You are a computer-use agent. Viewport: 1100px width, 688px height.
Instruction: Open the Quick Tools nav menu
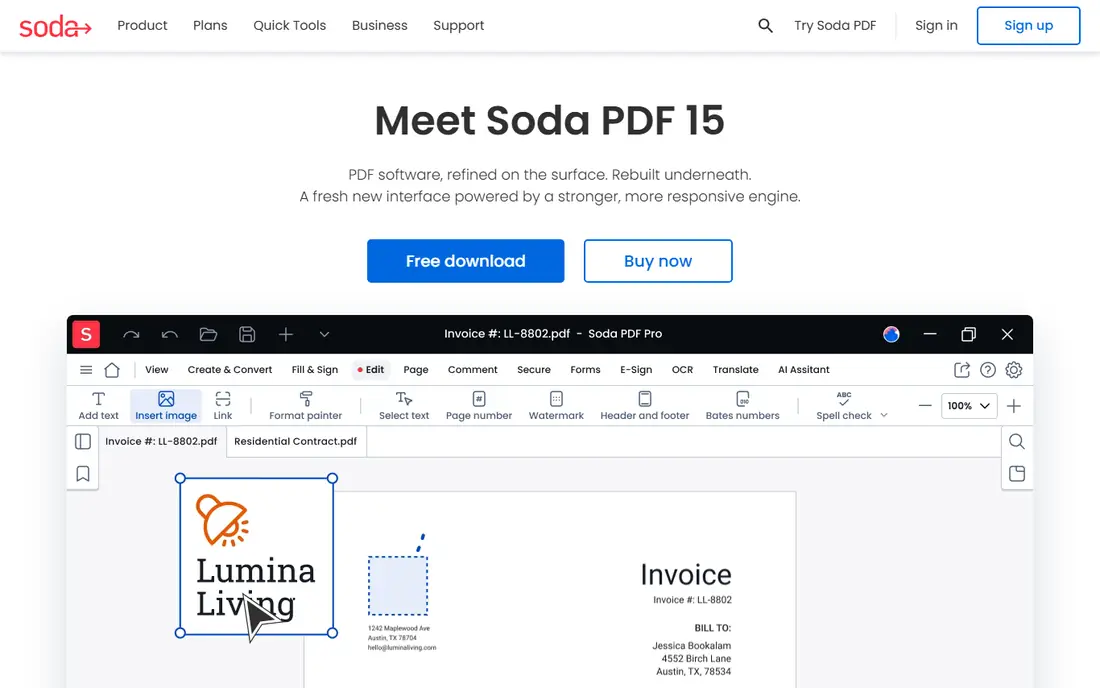coord(290,26)
